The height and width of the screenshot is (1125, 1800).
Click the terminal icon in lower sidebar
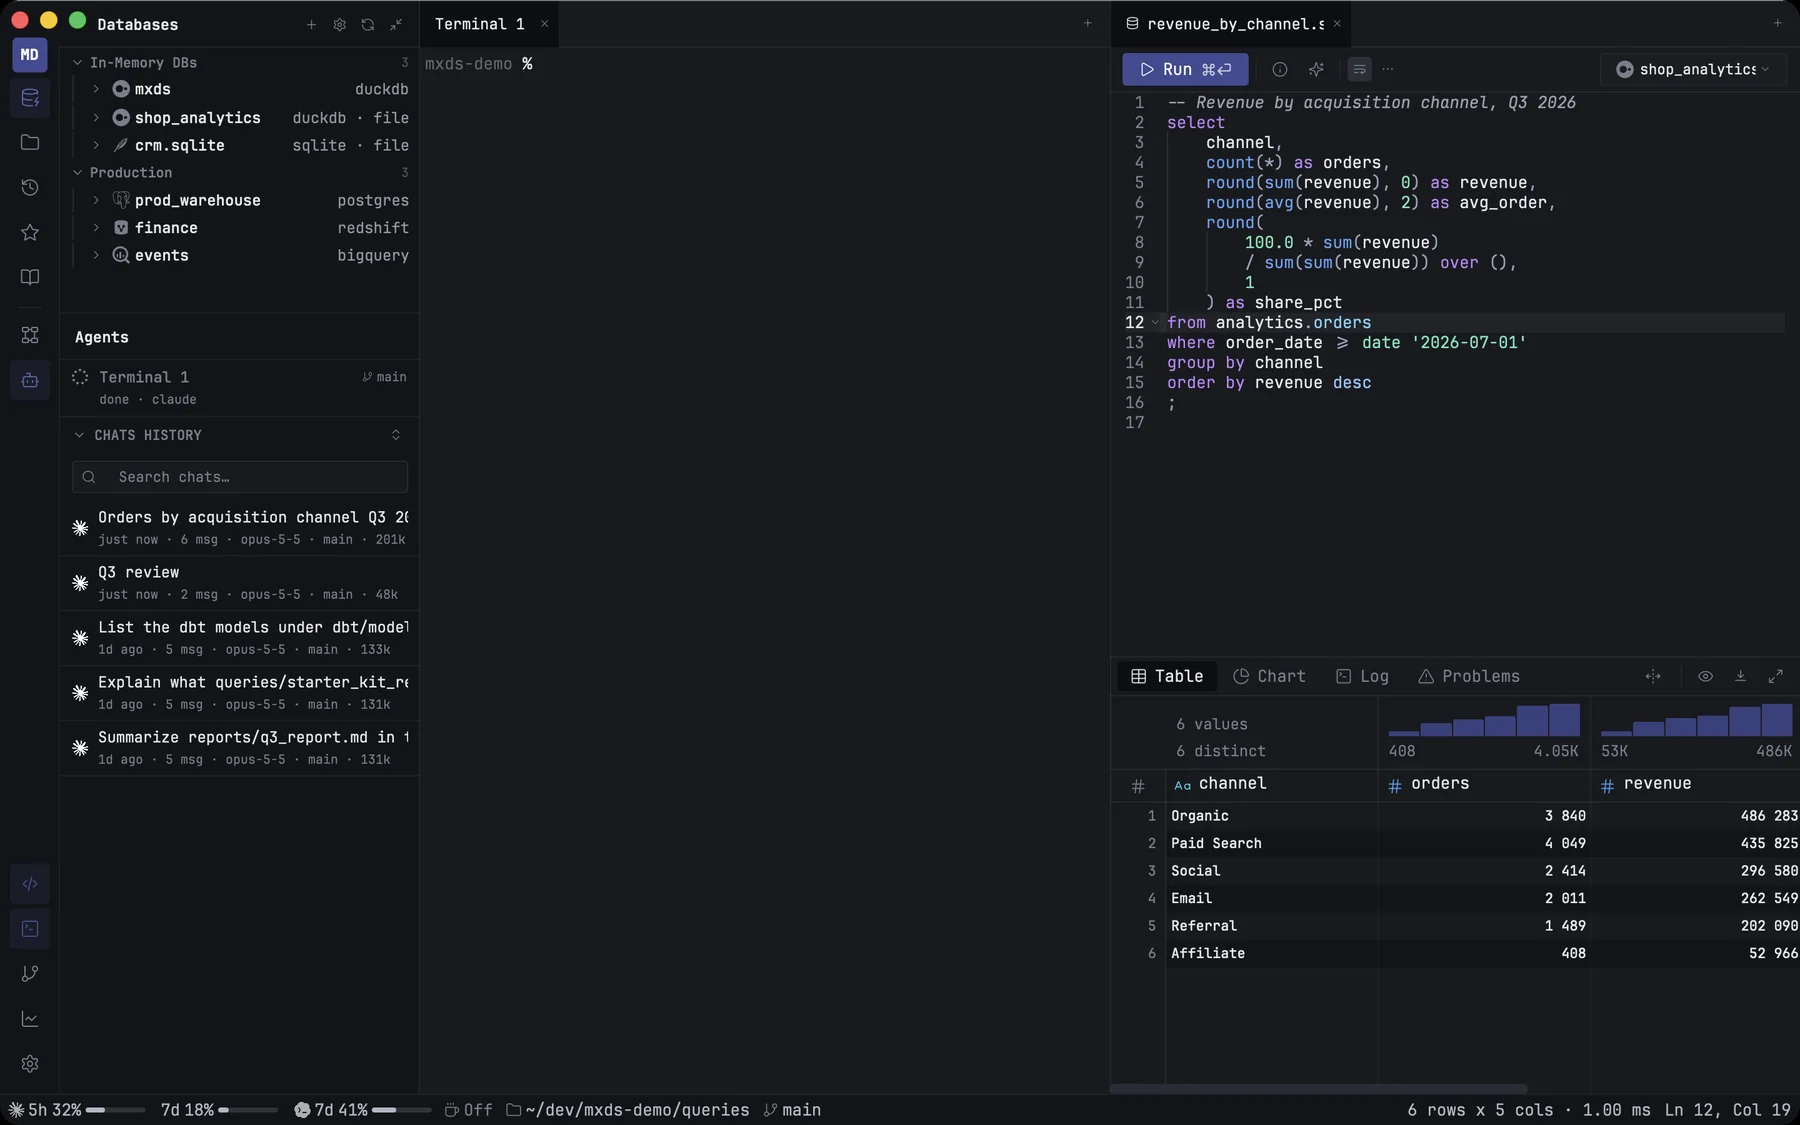[30, 929]
